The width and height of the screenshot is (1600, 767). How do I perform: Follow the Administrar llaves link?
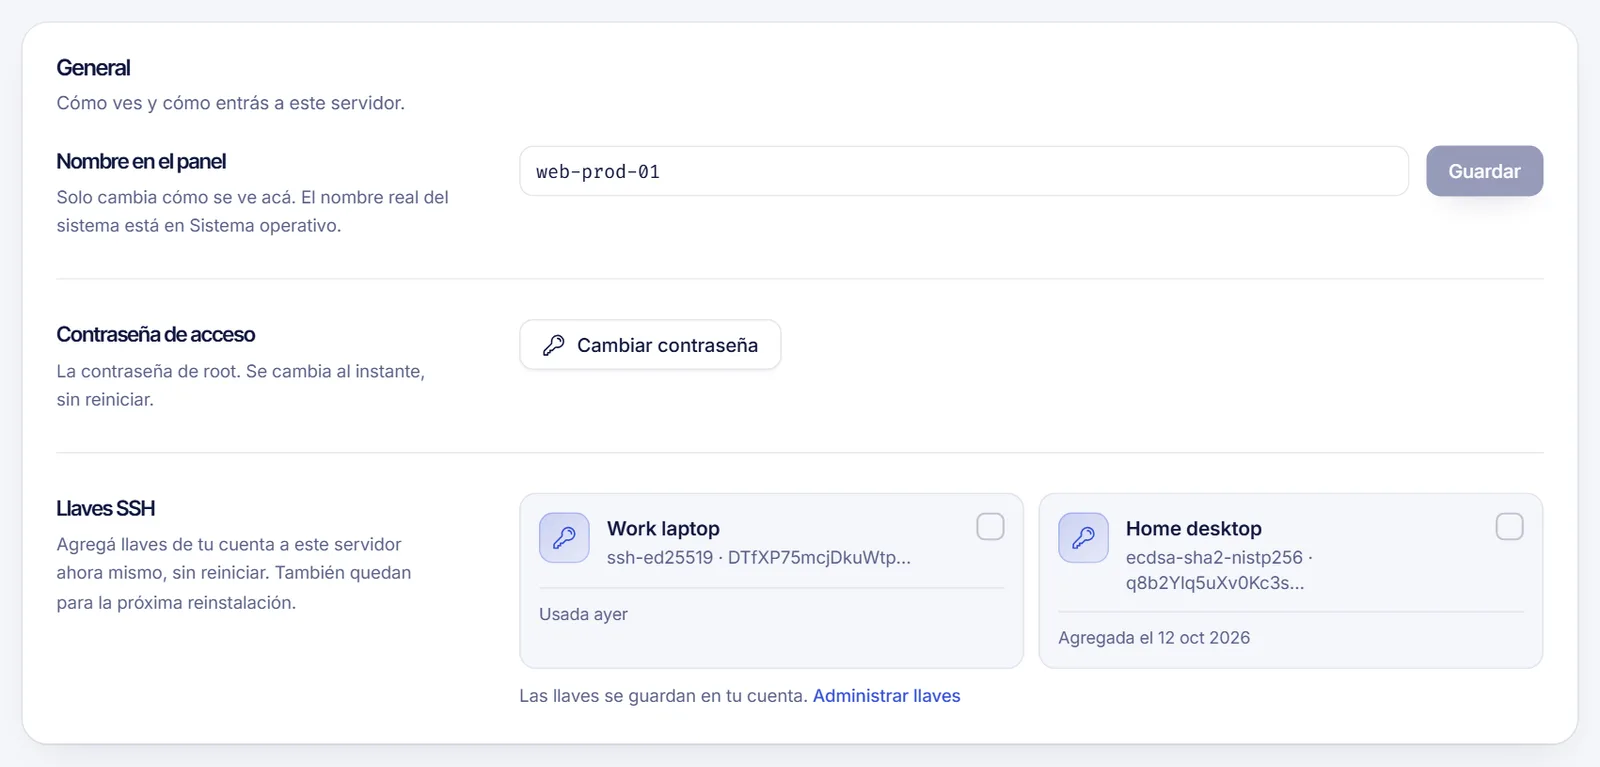coord(886,696)
